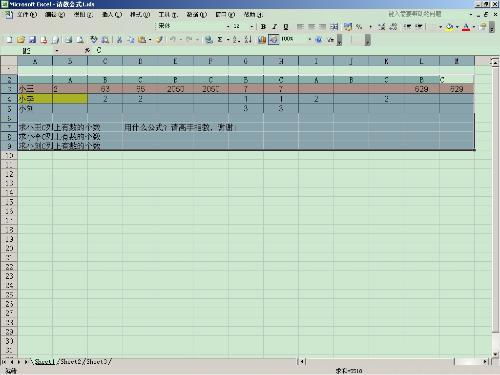Screen dimensions: 500x375
Task: Apply yellow fill color paint bucket
Action: [450, 27]
